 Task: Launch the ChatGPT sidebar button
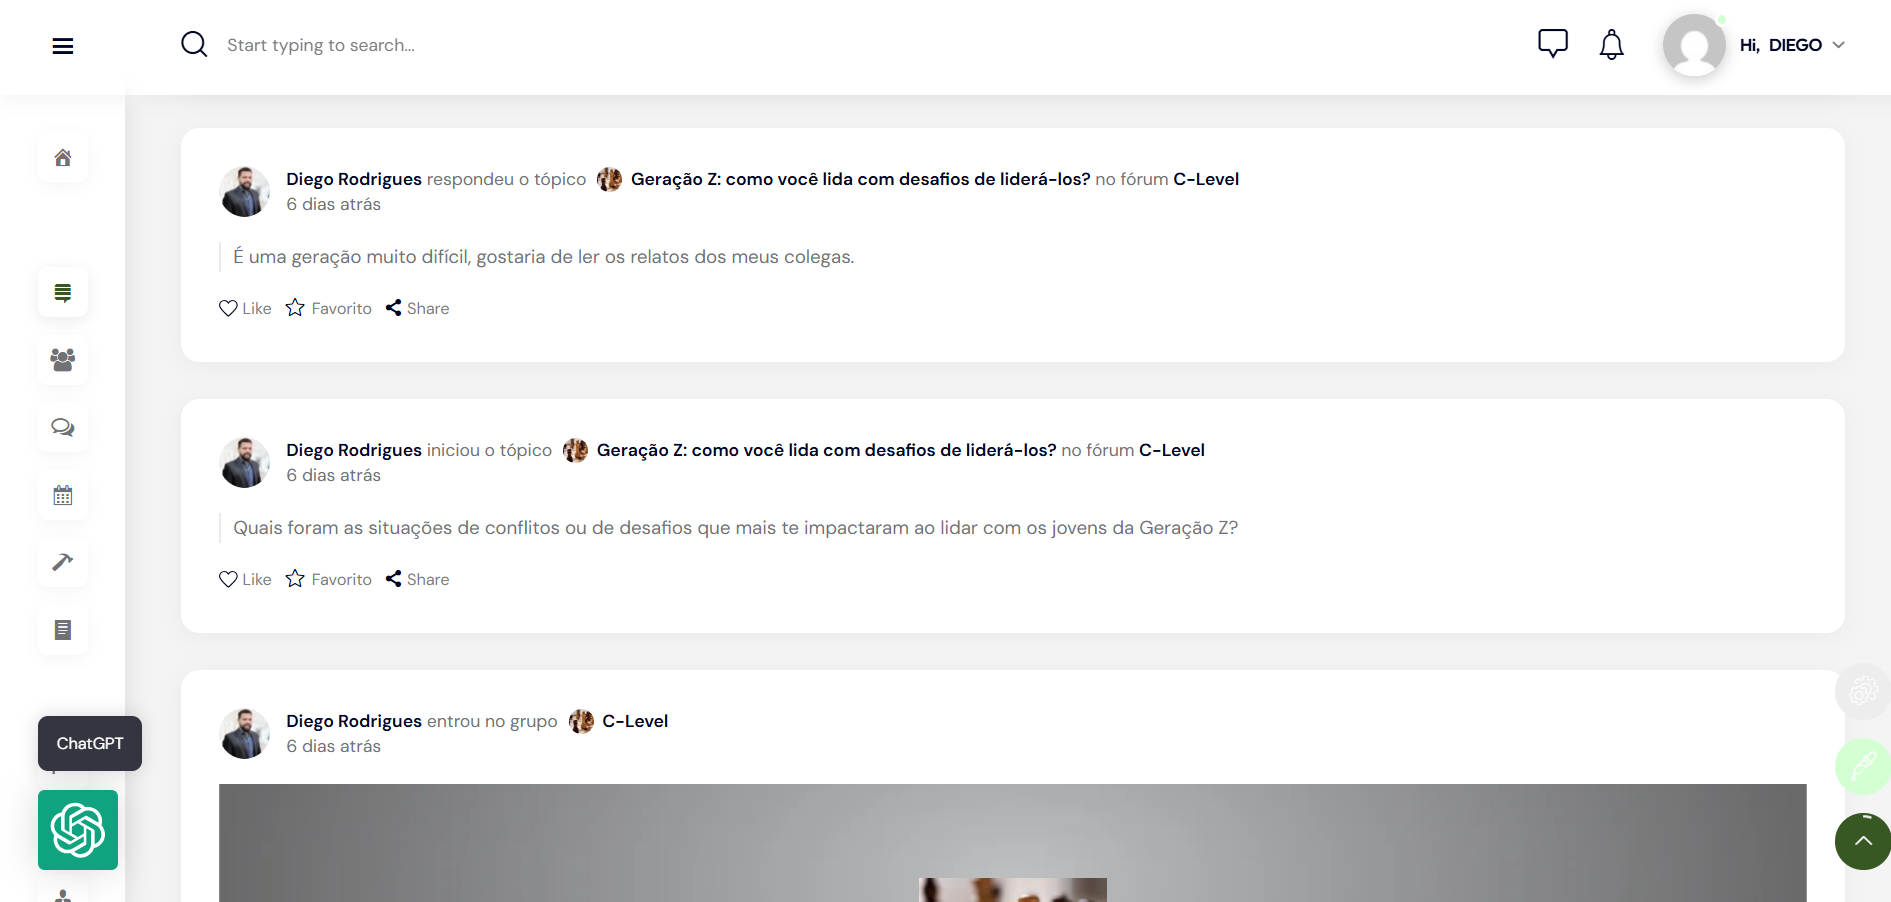(x=78, y=830)
